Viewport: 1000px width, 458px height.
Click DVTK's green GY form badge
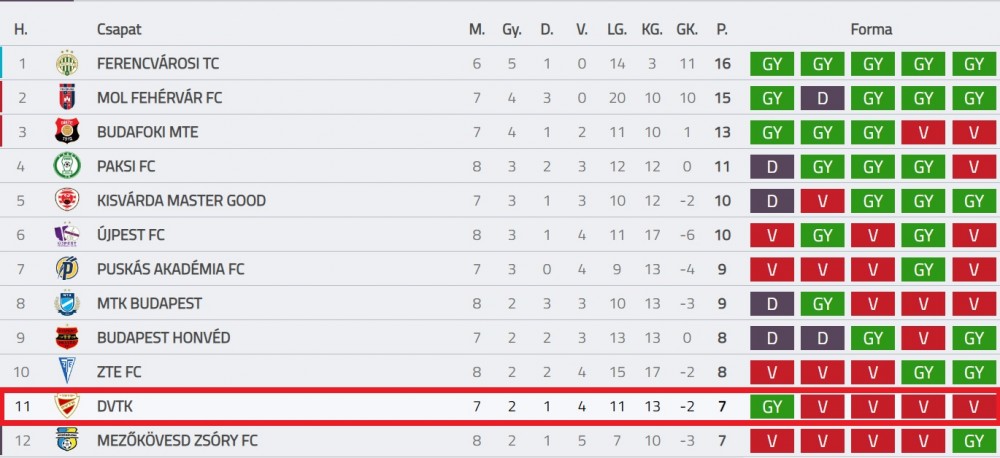(x=772, y=406)
